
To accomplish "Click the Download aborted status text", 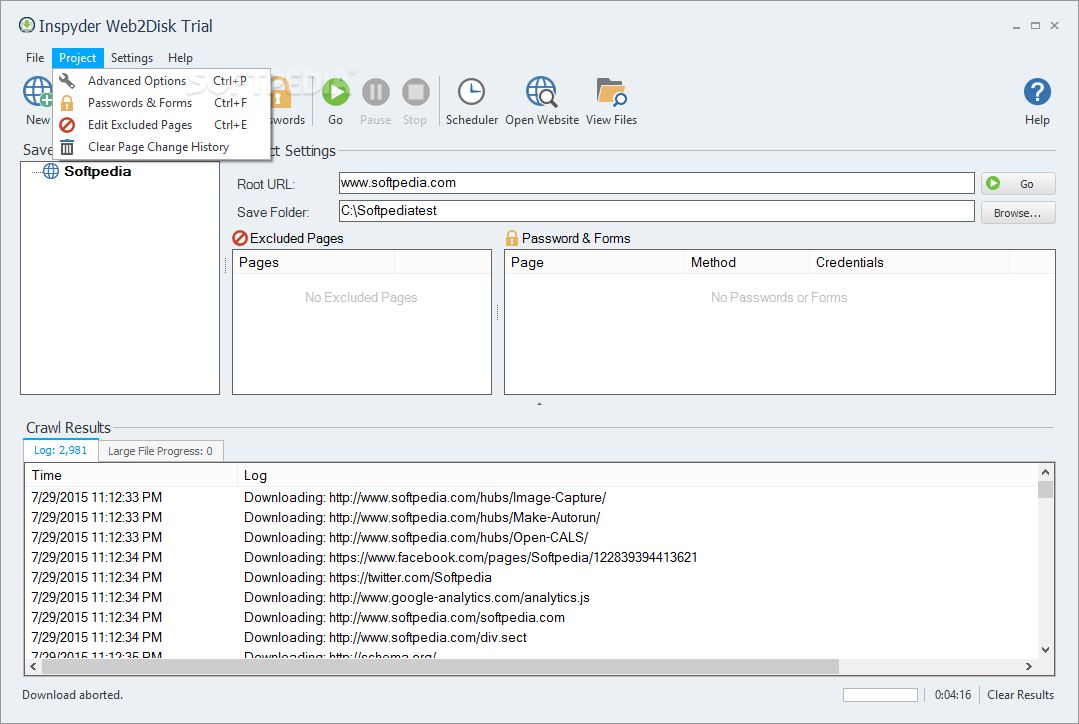I will (x=72, y=694).
